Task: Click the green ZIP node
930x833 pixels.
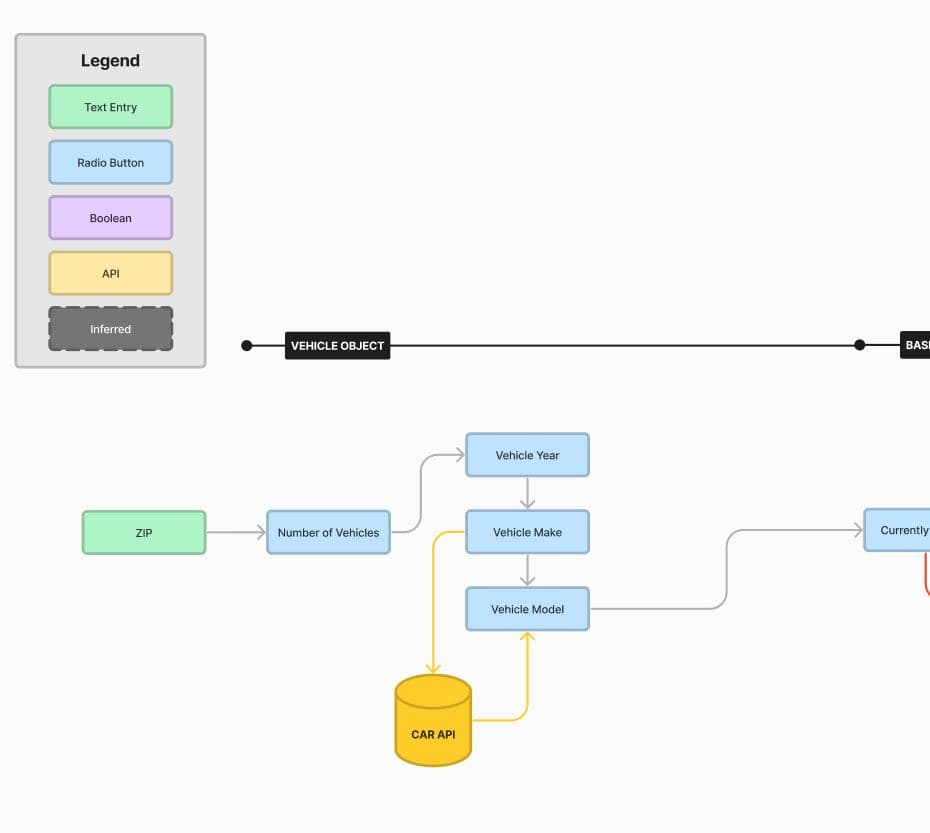Action: pyautogui.click(x=144, y=533)
